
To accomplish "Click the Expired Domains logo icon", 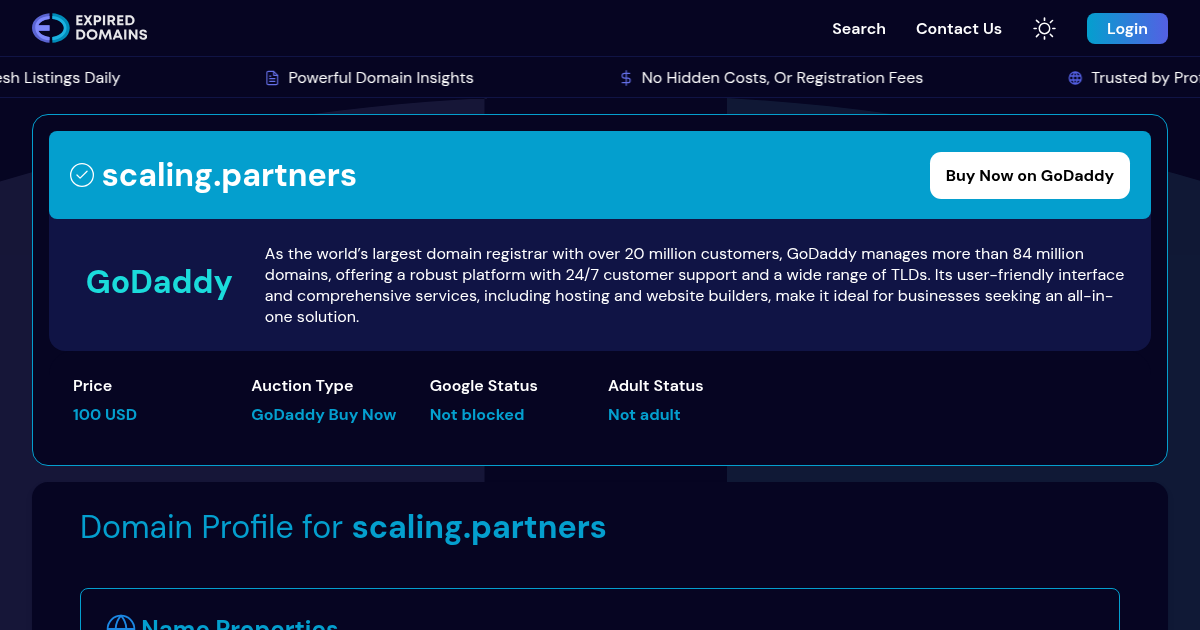I will pos(48,28).
